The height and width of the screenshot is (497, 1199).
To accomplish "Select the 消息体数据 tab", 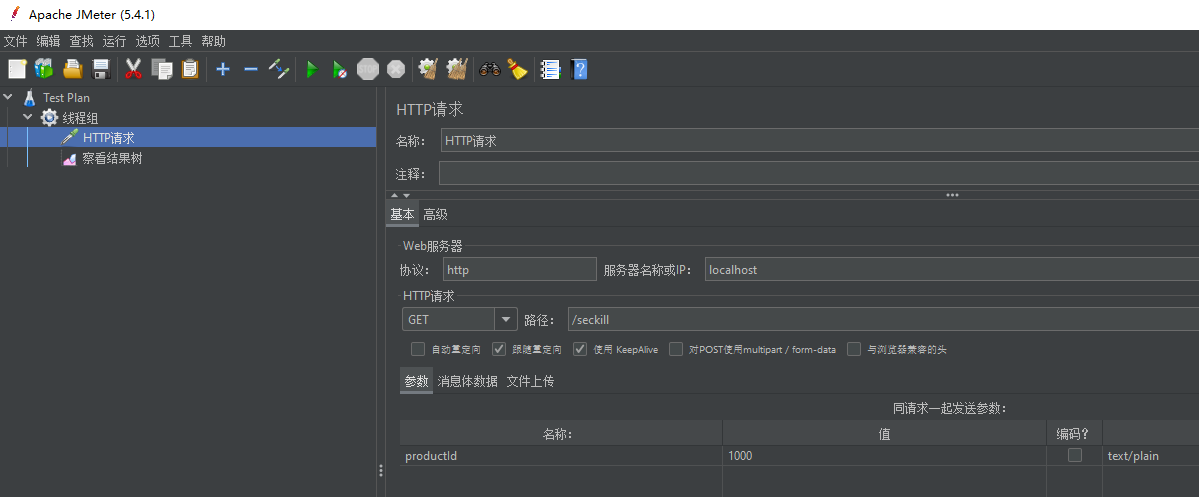I will point(467,382).
